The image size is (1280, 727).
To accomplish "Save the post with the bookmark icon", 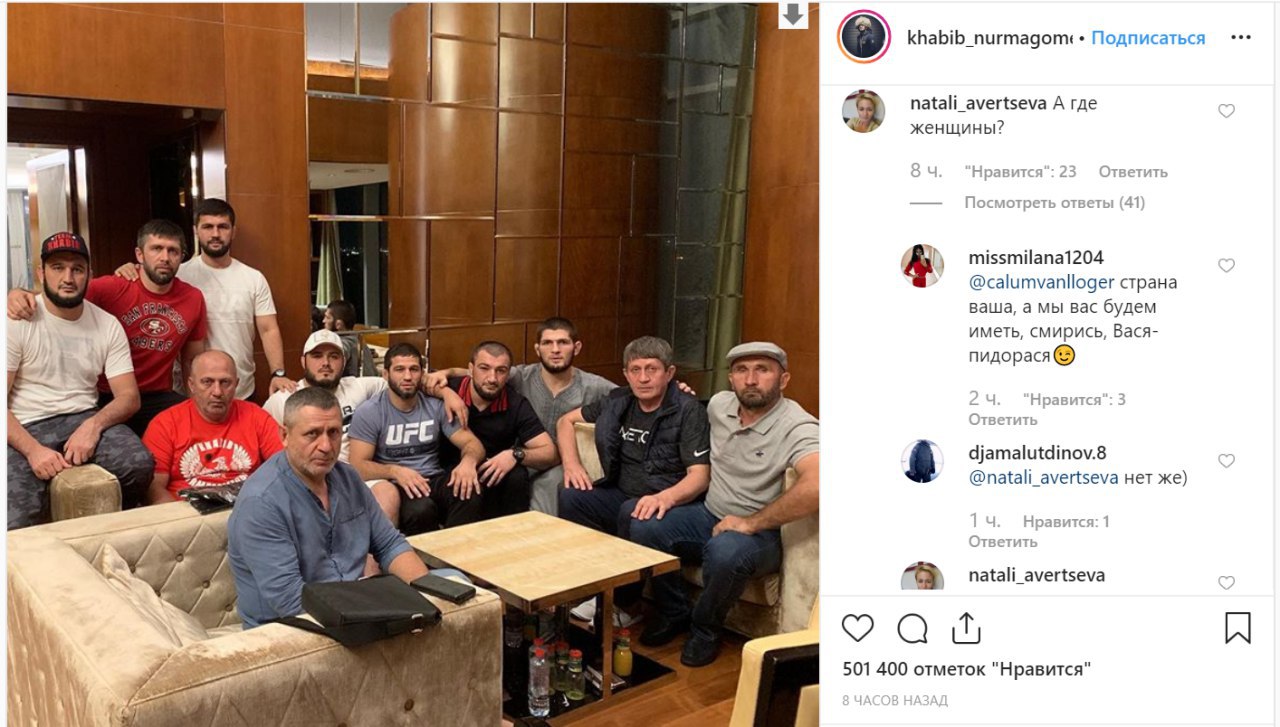I will click(x=1237, y=628).
